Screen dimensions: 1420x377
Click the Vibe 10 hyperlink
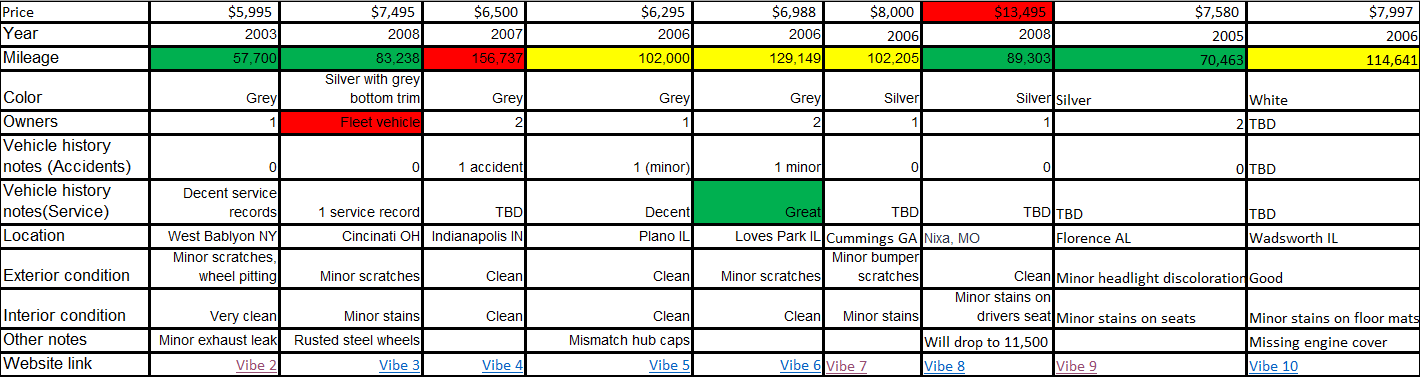[x=1273, y=366]
